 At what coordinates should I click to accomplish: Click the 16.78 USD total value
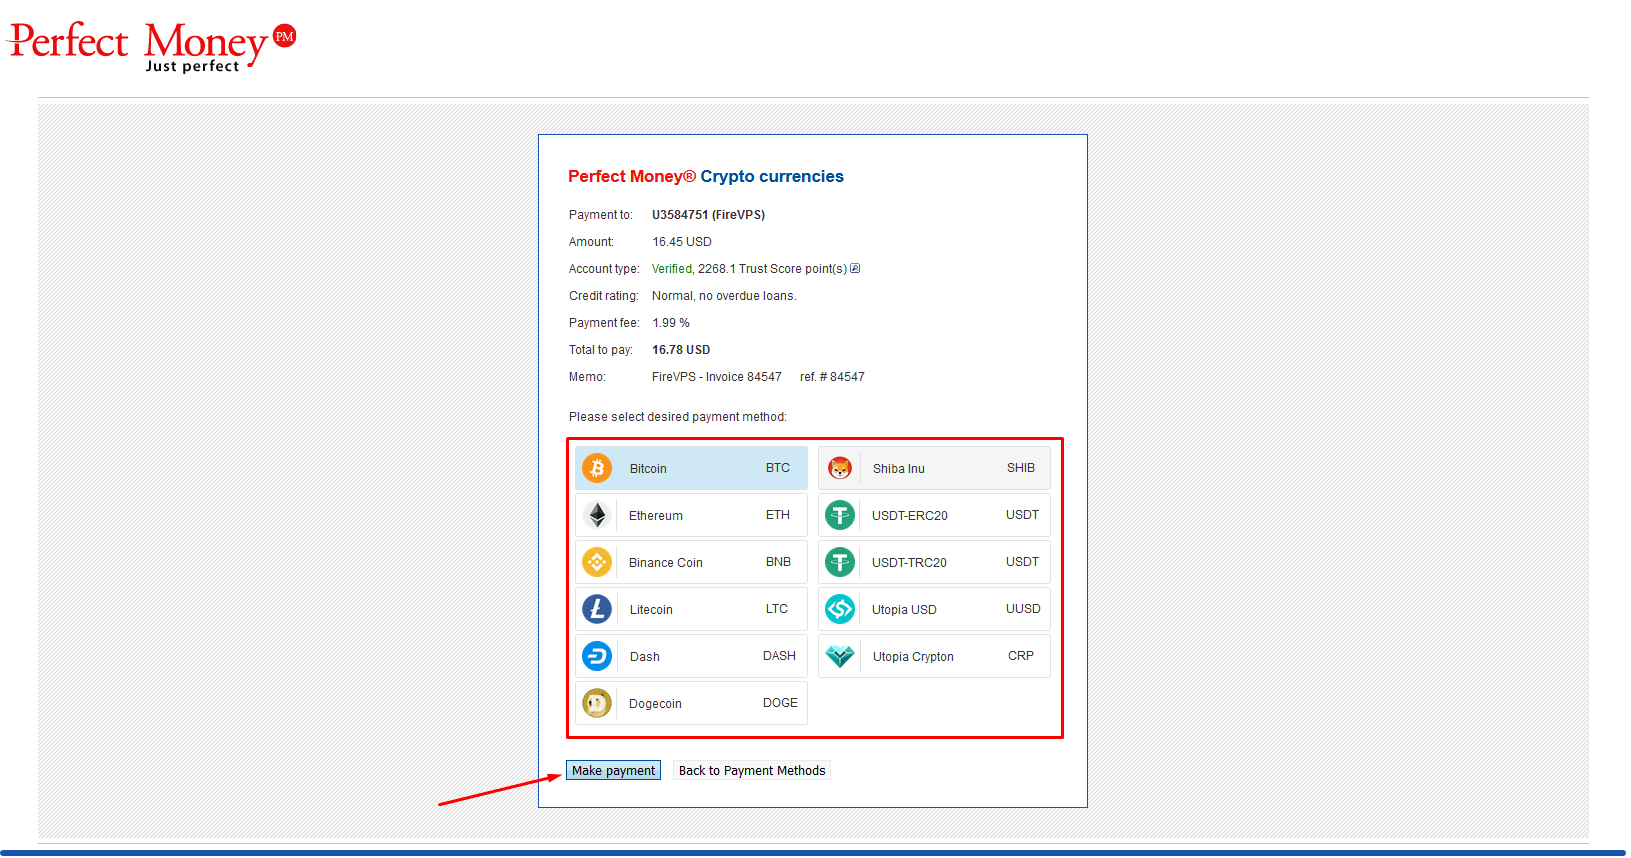click(681, 350)
